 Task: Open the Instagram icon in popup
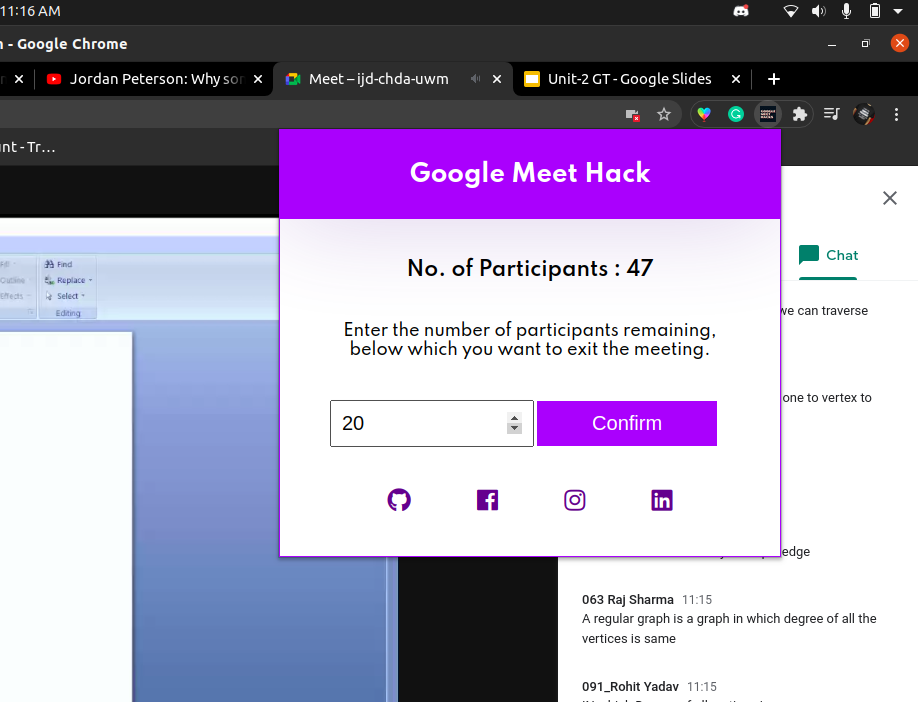(574, 500)
